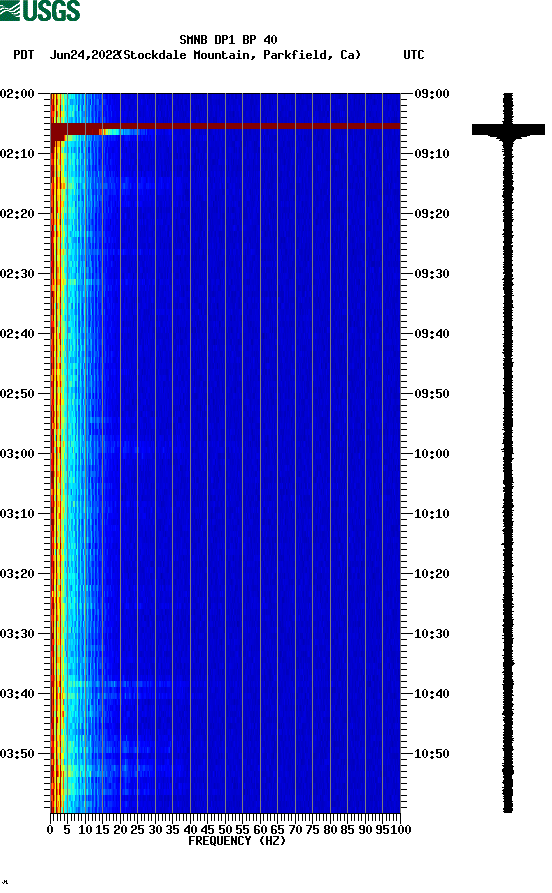
Task: Click the 'Jun24,2022' date label
Action: tap(84, 55)
